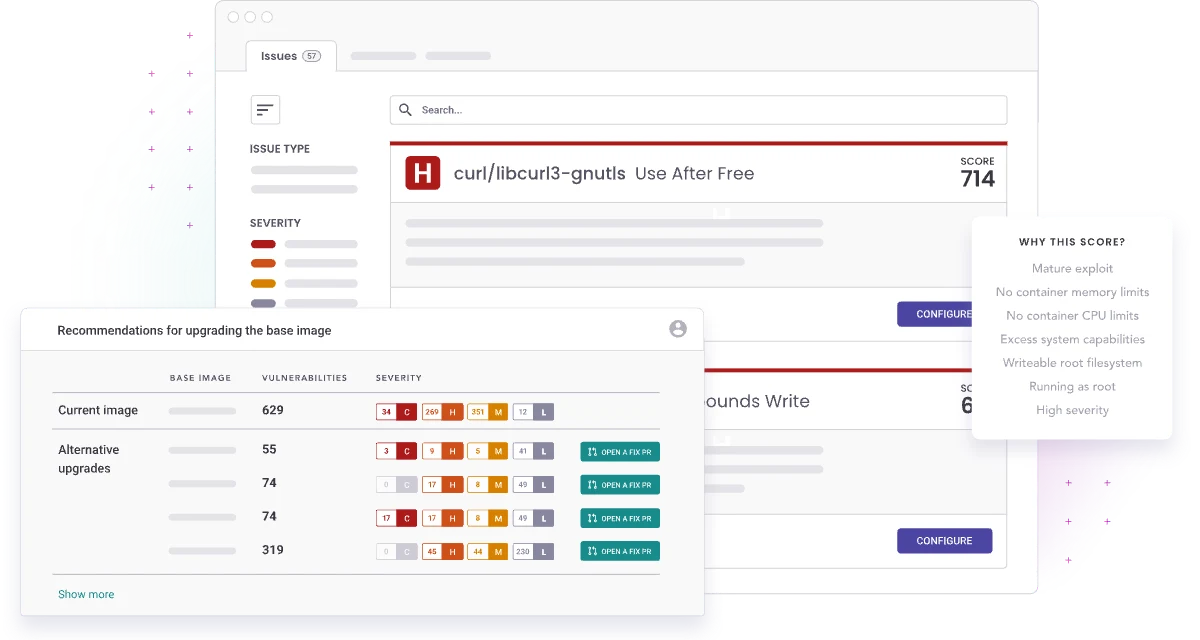Click the yellow medium severity swatch in the sidebar

(x=263, y=283)
